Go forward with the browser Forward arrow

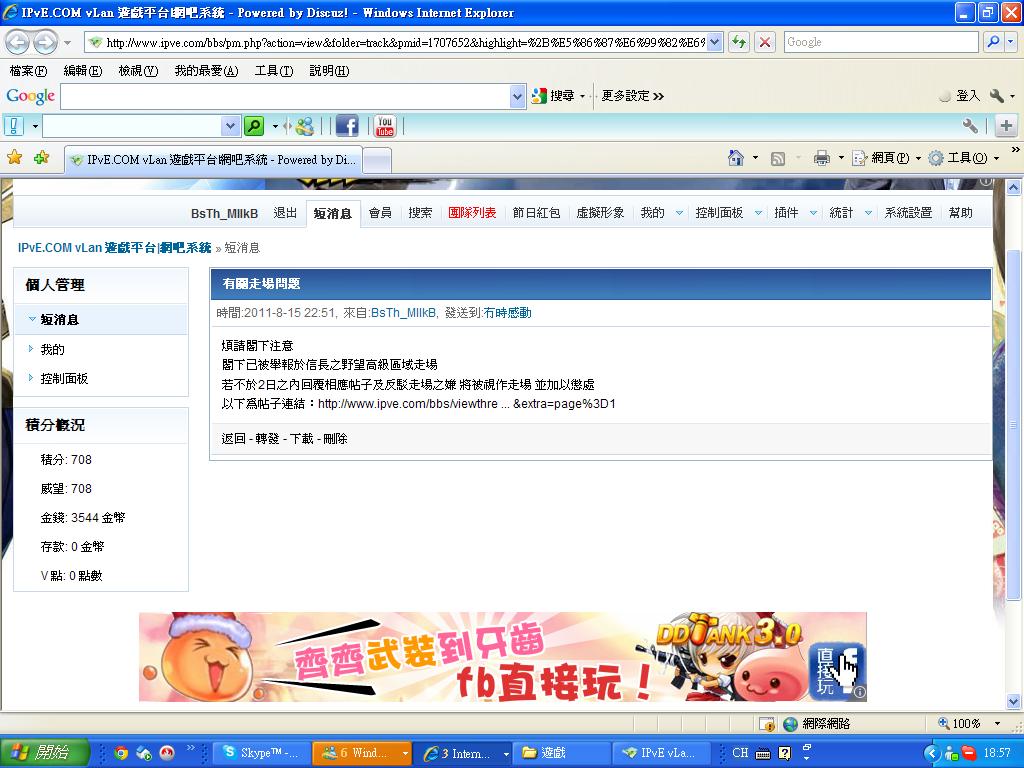[x=45, y=42]
